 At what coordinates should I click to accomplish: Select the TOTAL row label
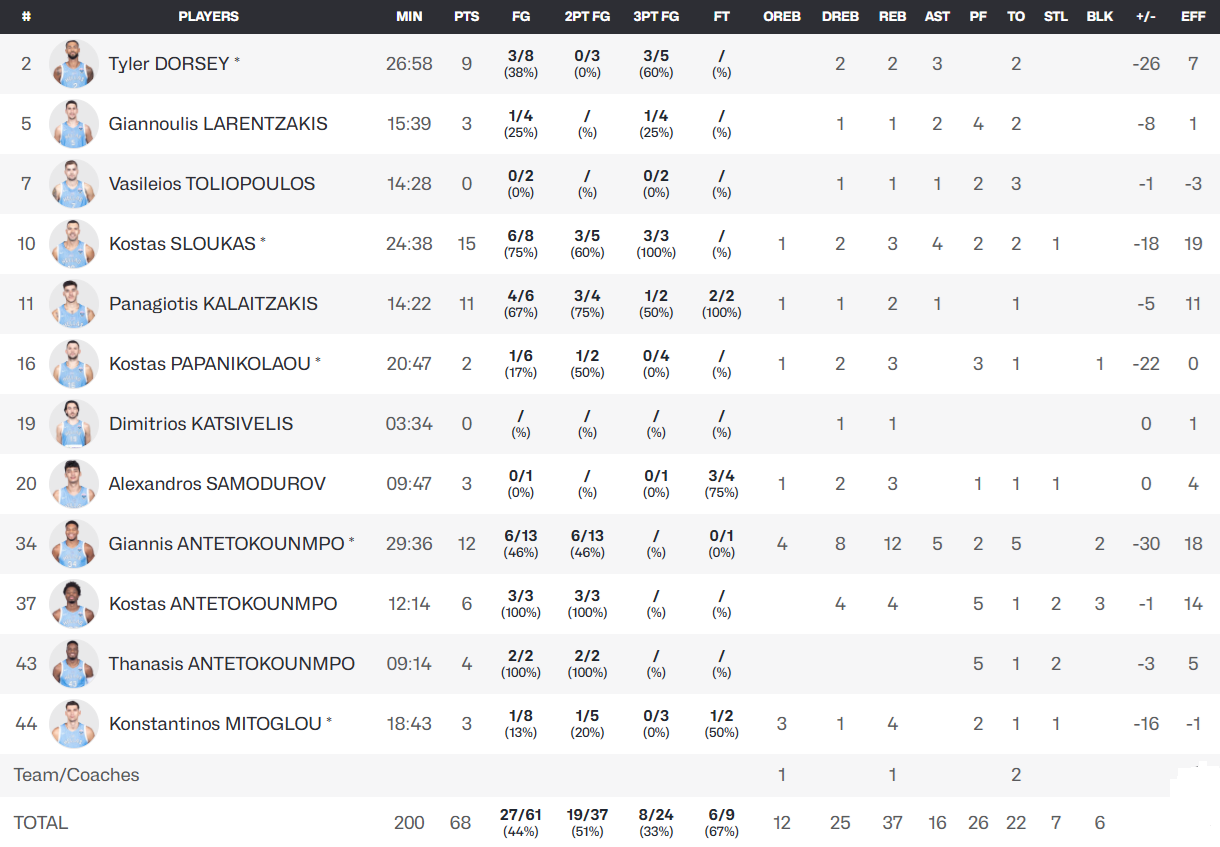click(x=41, y=823)
